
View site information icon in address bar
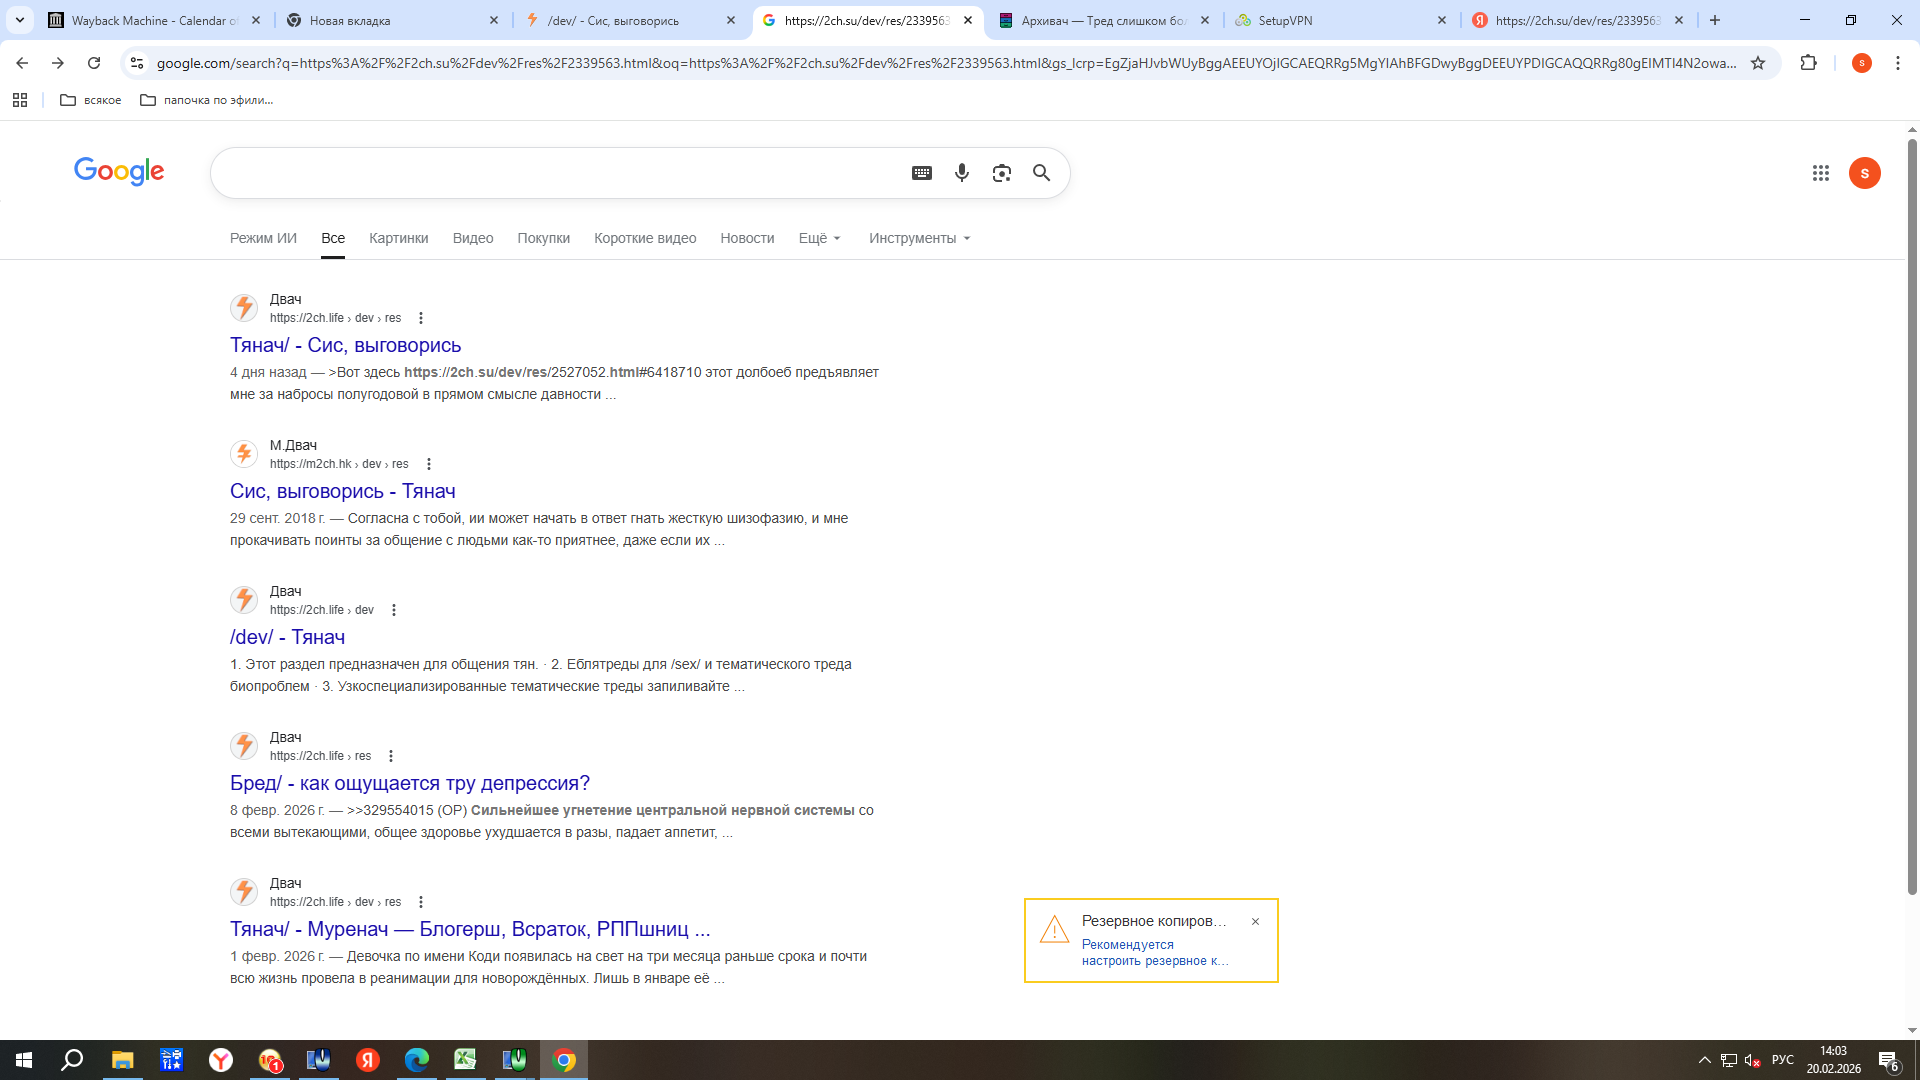[x=137, y=63]
